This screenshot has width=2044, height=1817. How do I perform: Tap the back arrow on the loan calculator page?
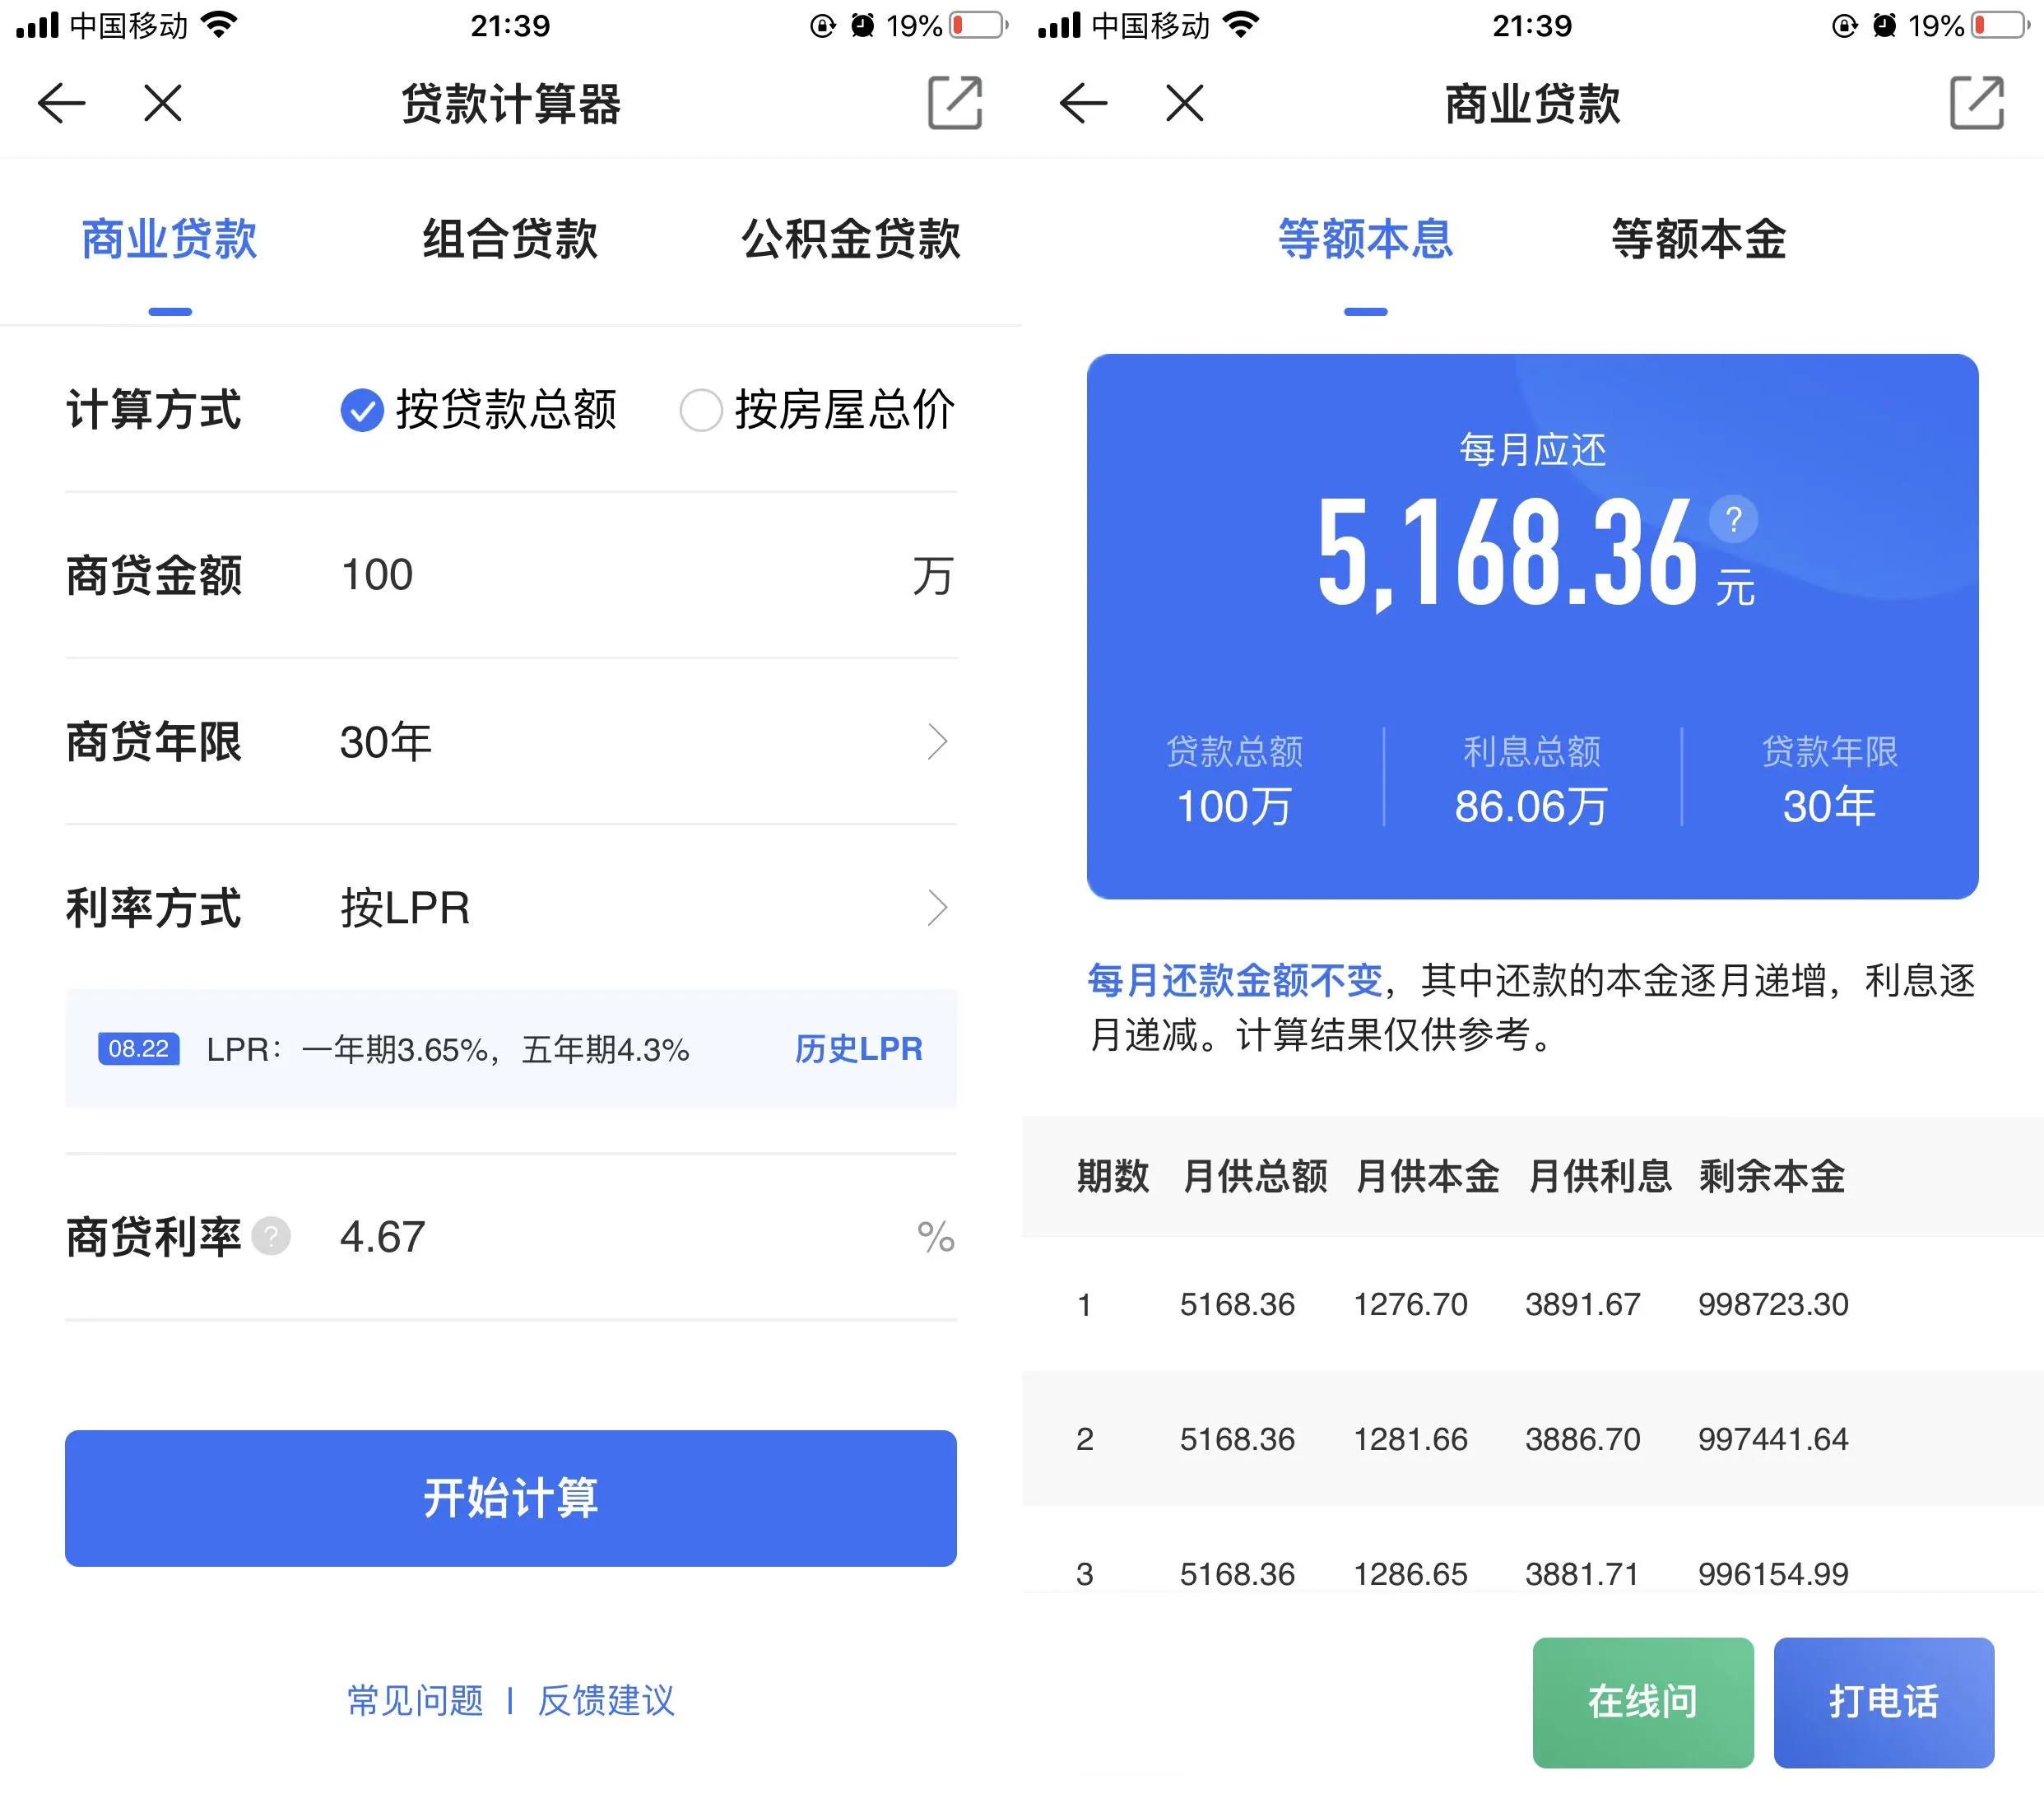(x=62, y=103)
